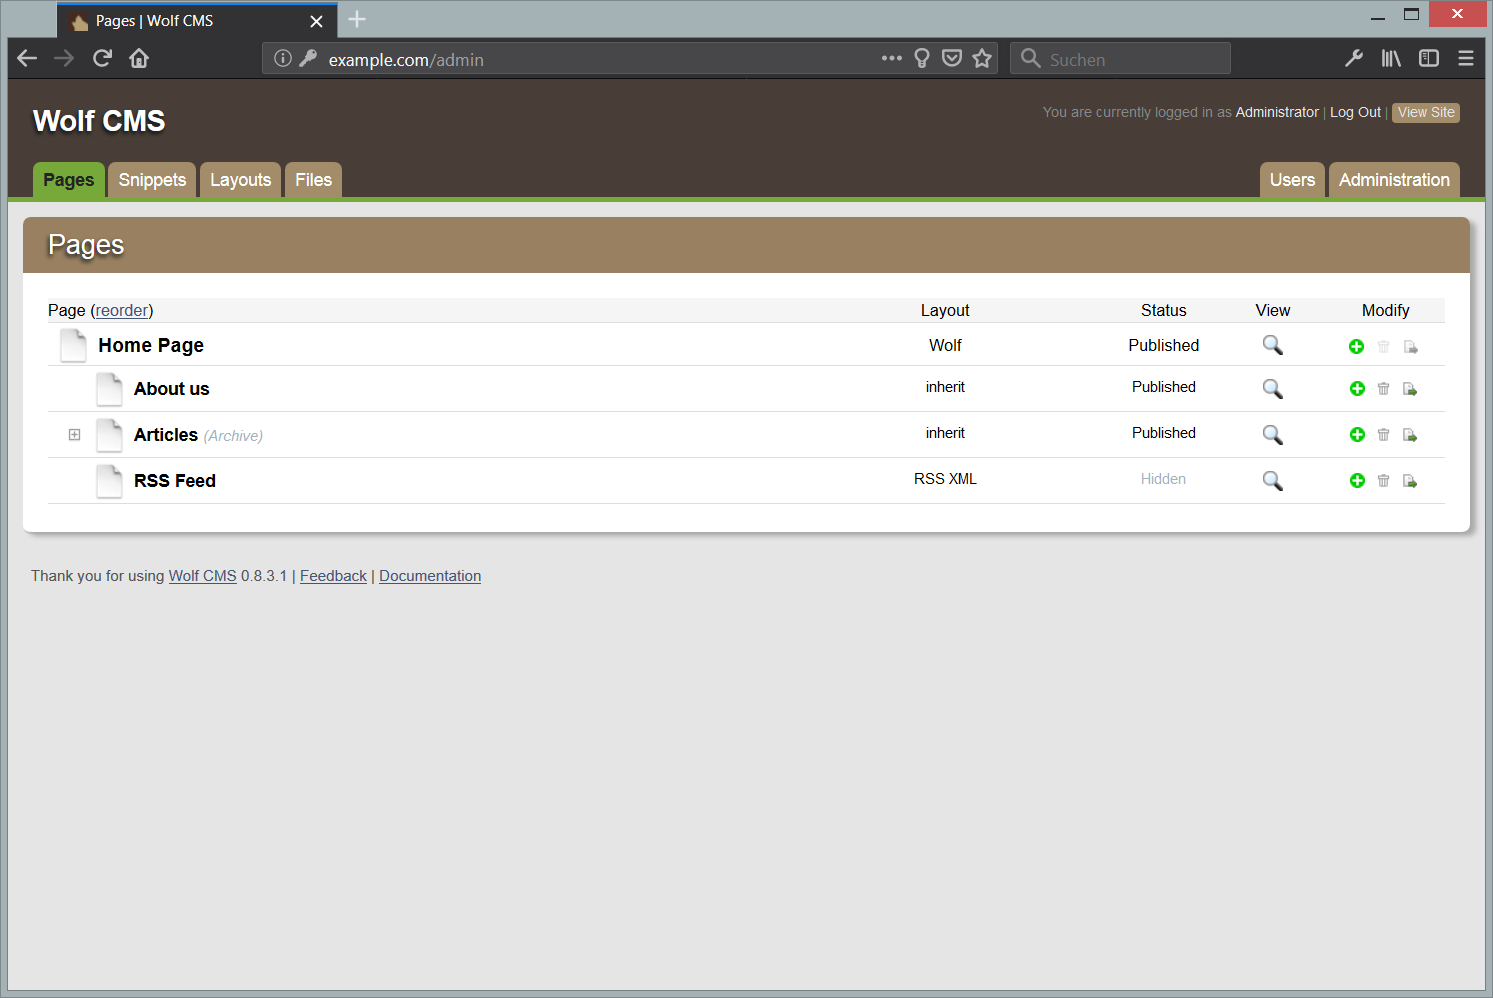The height and width of the screenshot is (998, 1493).
Task: Click the Wolf CMS header logo
Action: [99, 121]
